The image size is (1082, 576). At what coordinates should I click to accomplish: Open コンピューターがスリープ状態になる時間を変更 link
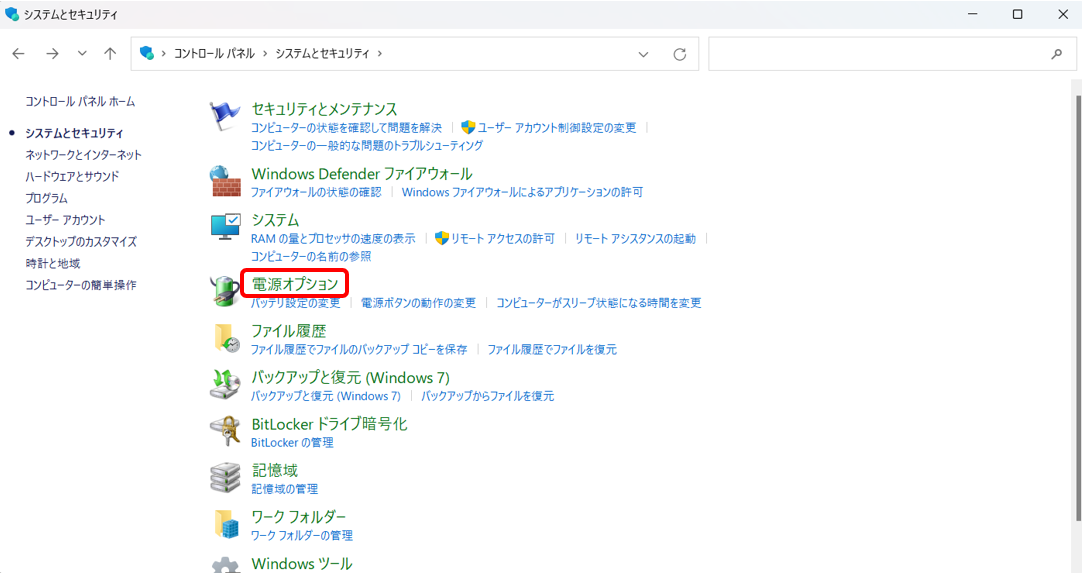[599, 303]
